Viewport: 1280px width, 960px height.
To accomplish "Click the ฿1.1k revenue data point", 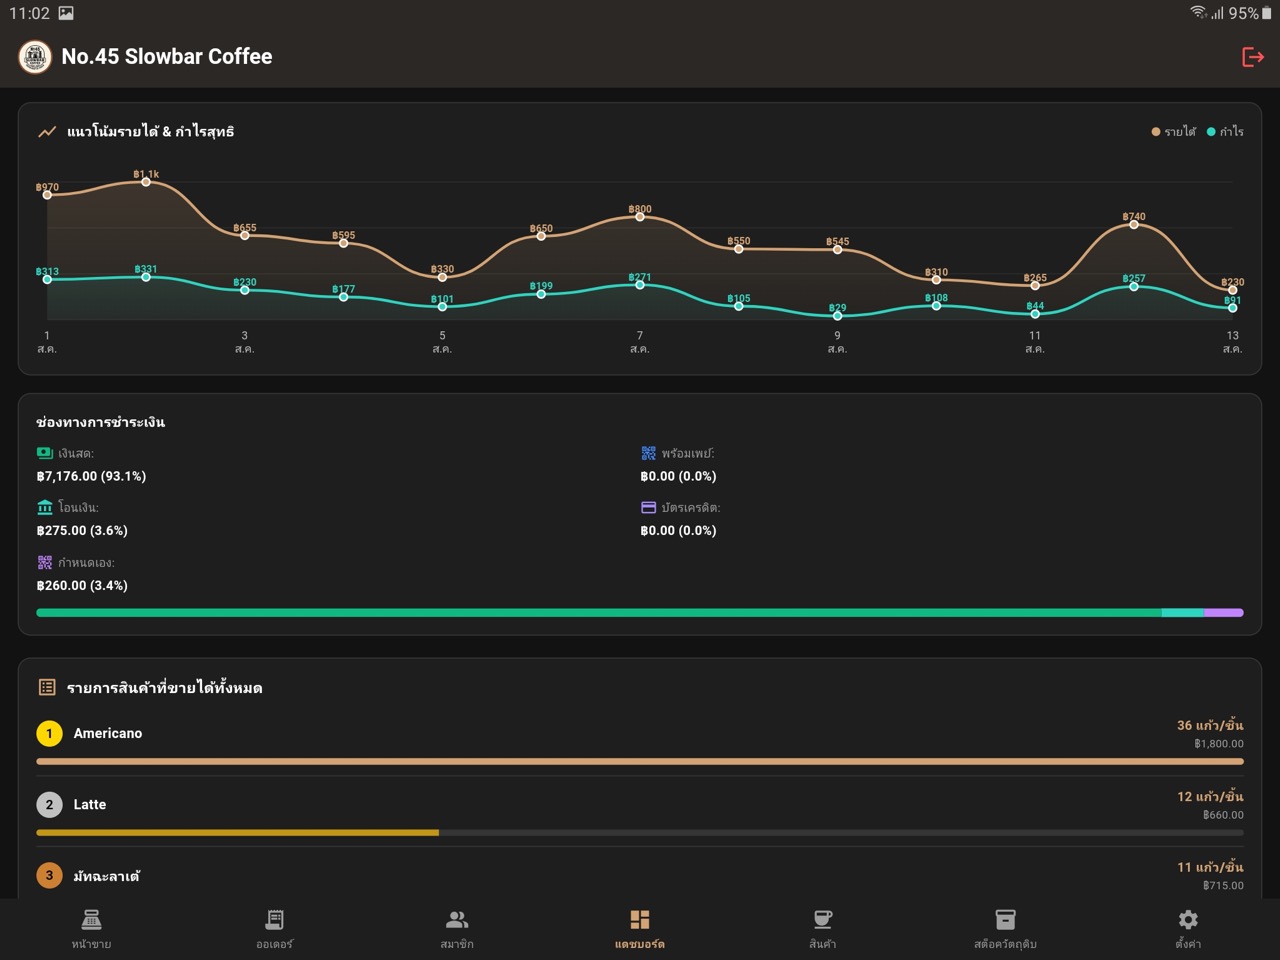I will coord(146,182).
